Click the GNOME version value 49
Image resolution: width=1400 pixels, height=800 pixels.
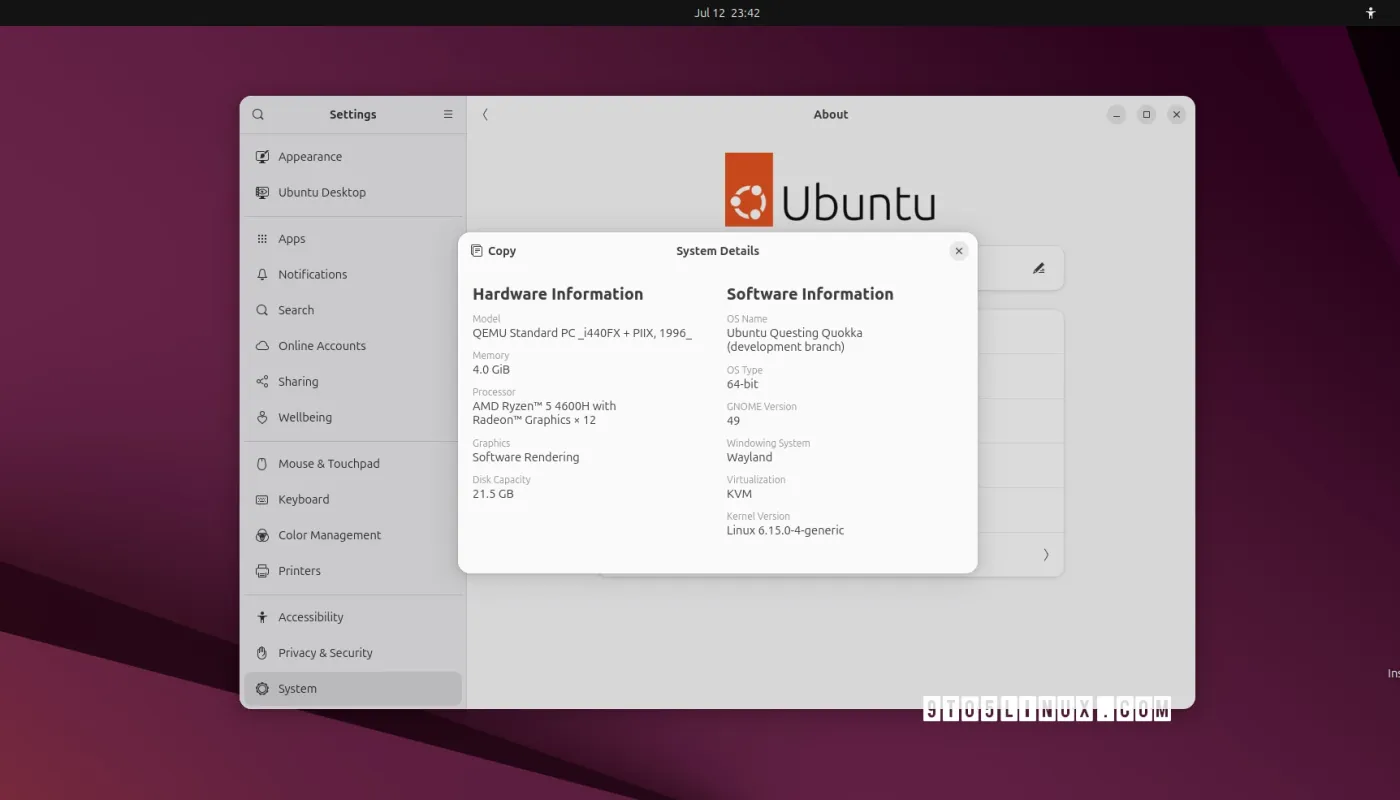(x=734, y=421)
